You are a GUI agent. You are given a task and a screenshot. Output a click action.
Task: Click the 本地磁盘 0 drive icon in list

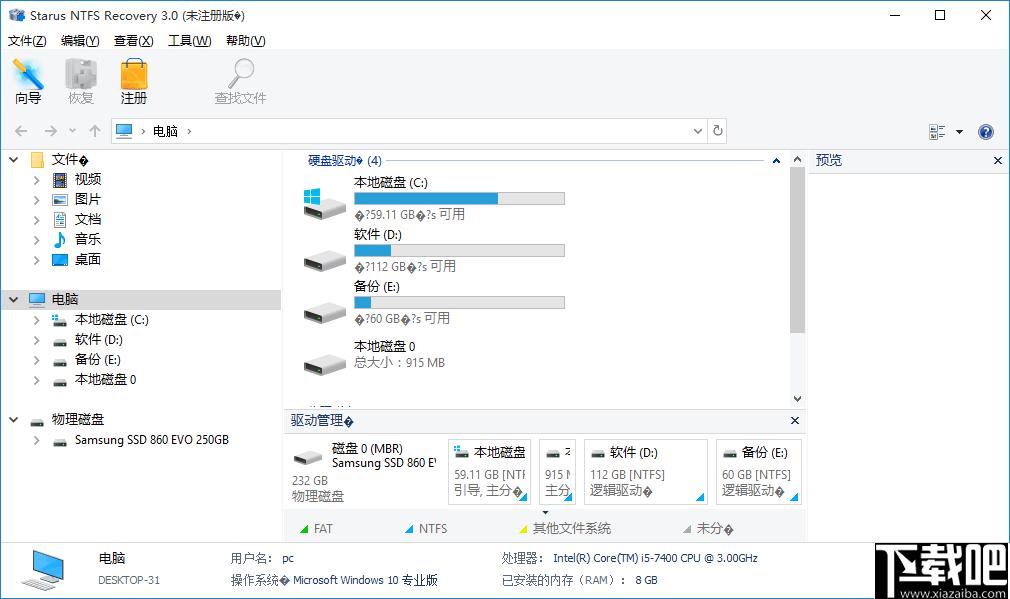pos(325,365)
